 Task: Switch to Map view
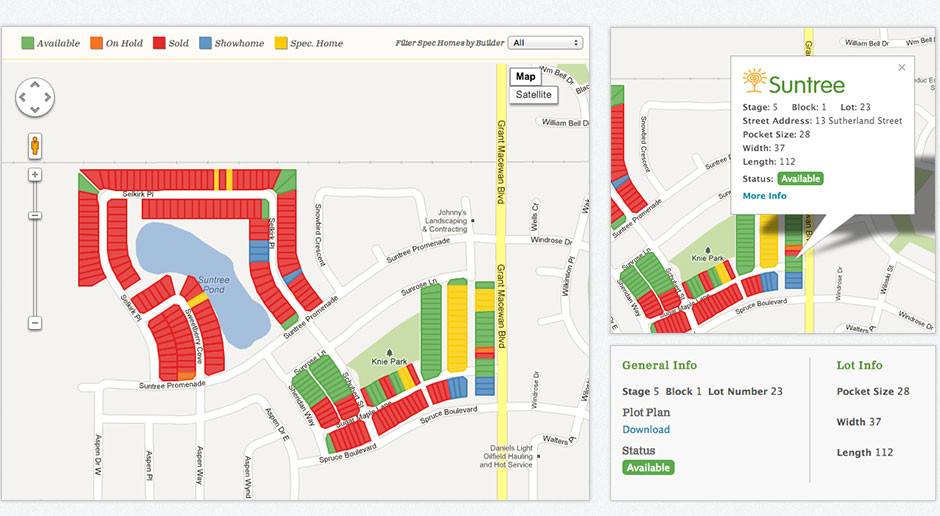pyautogui.click(x=525, y=76)
